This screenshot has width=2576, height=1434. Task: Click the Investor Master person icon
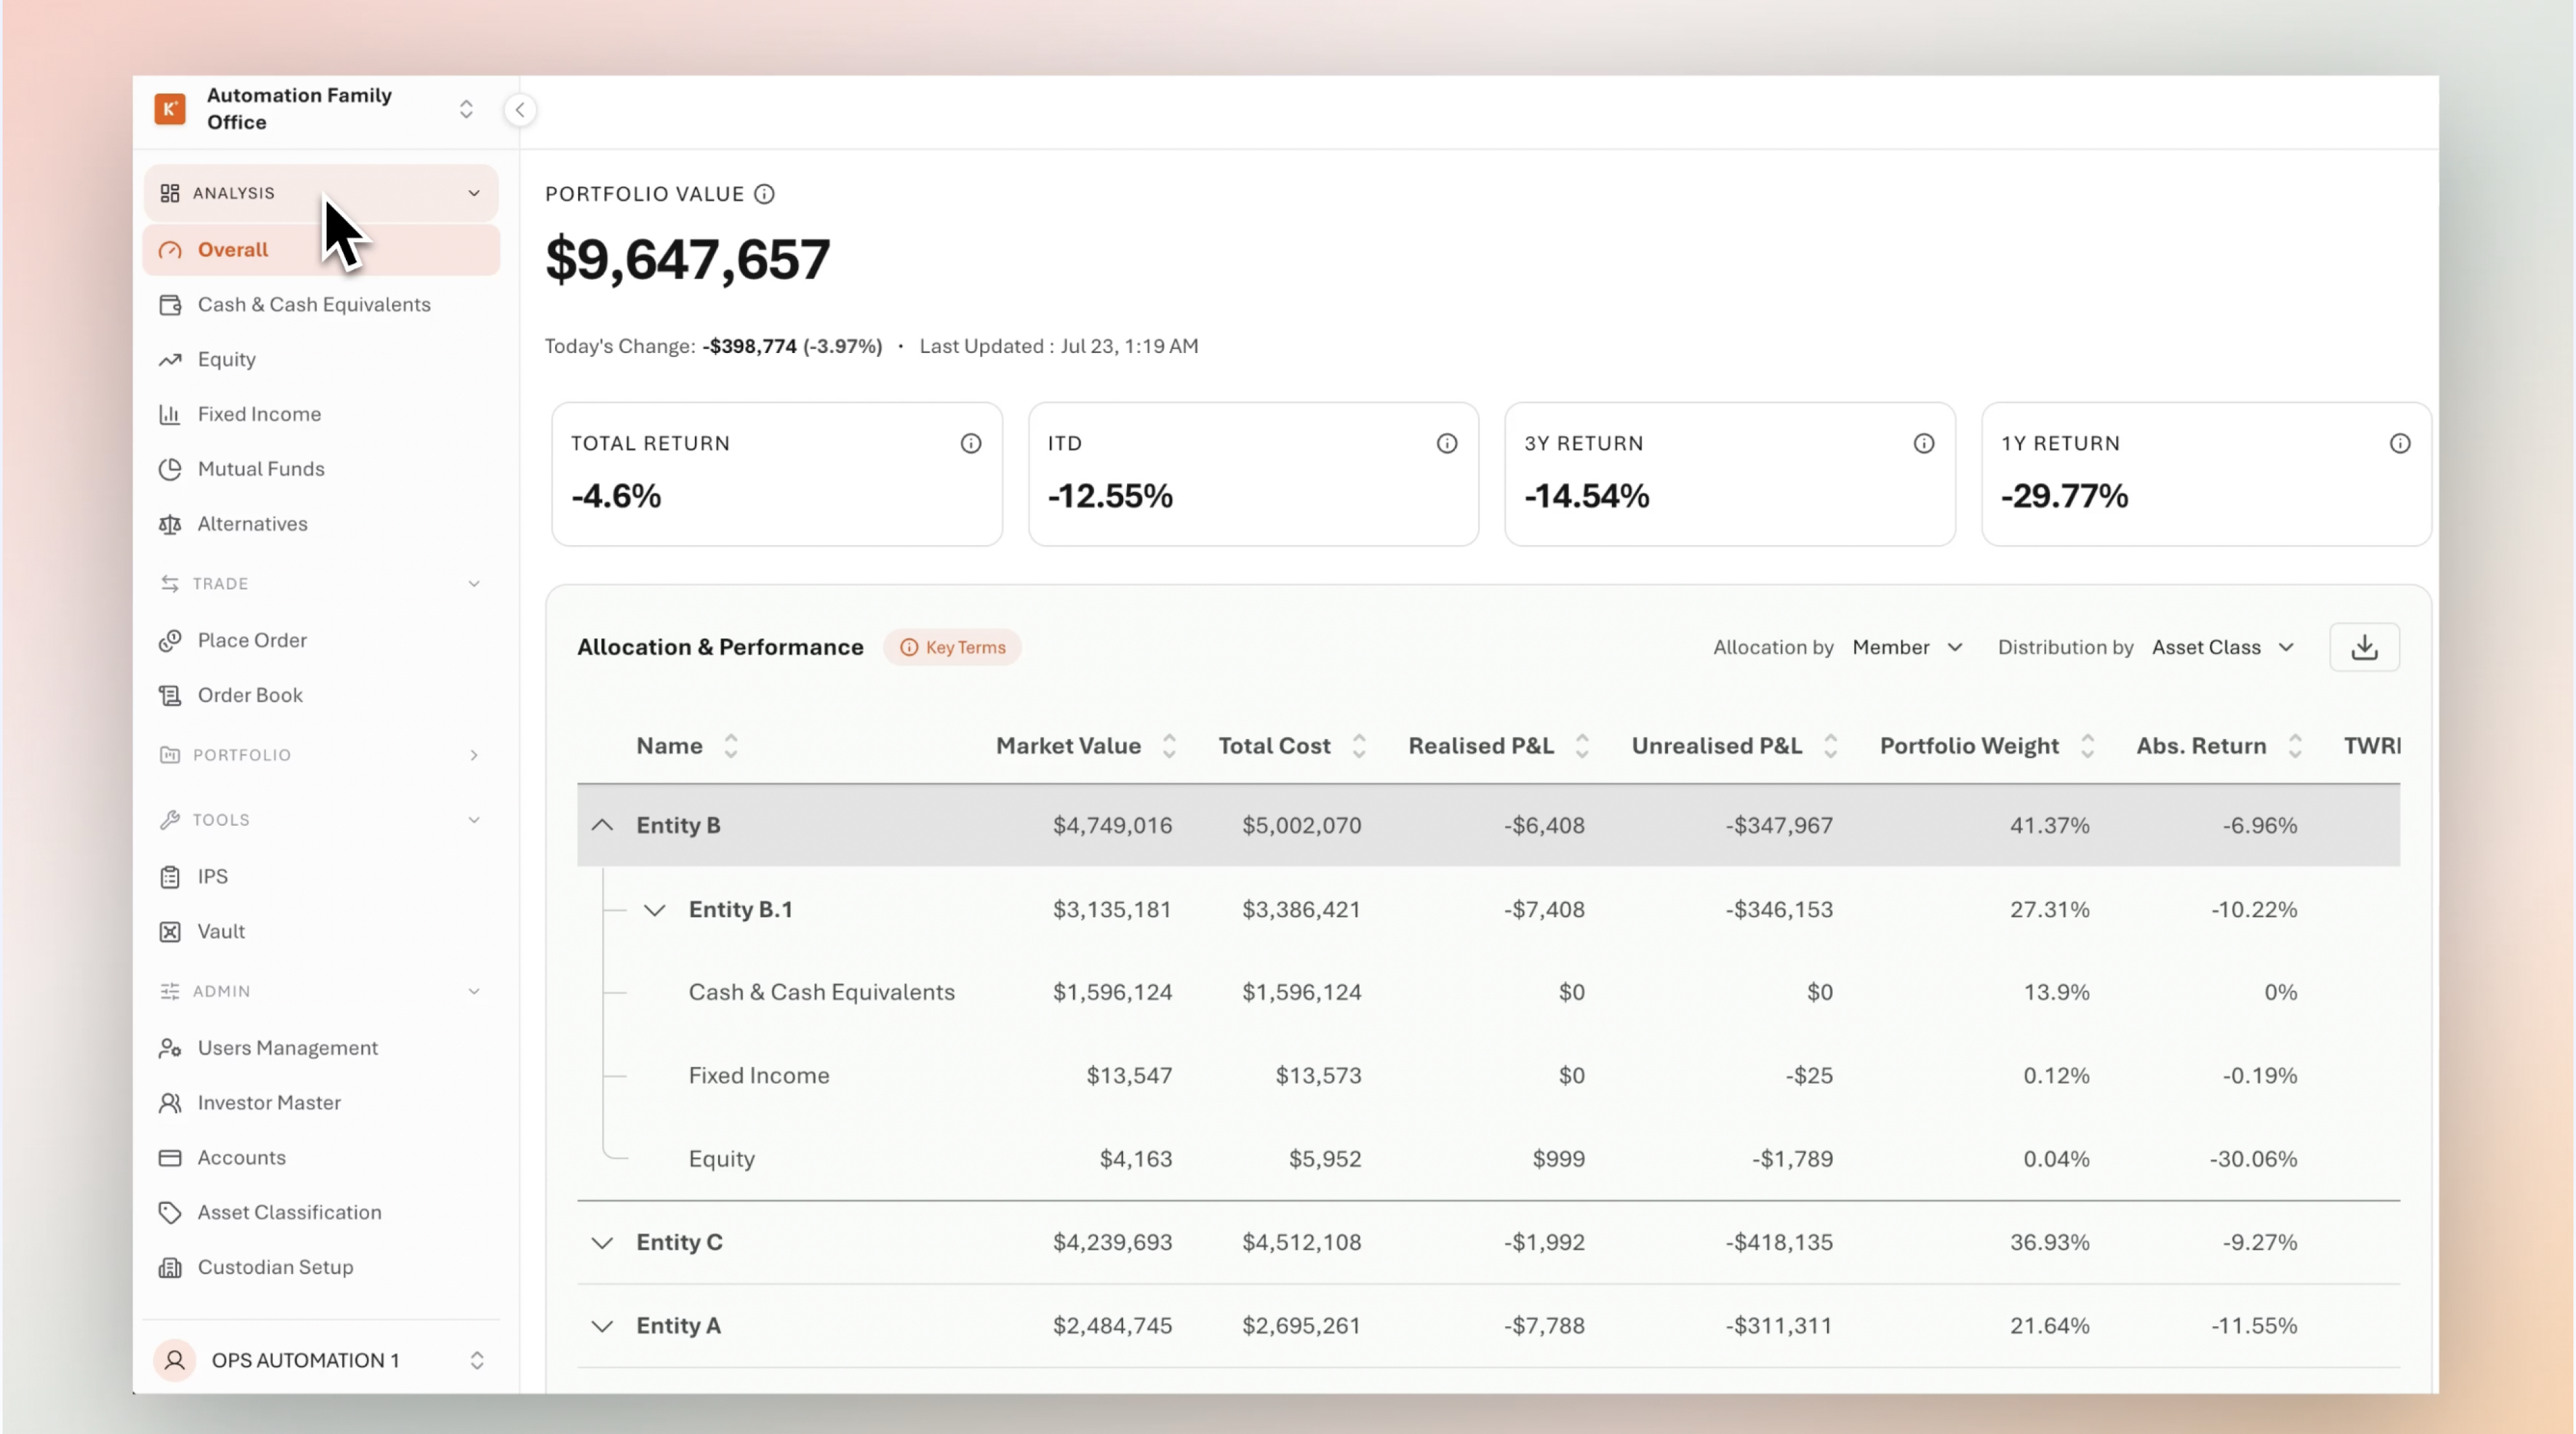point(170,1103)
